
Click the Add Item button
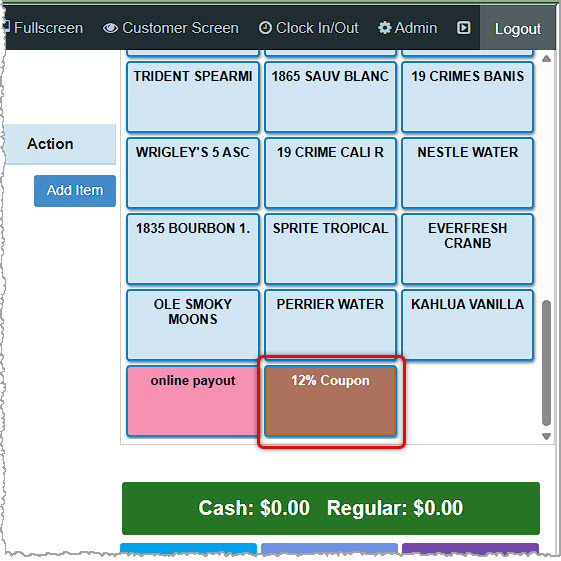point(75,191)
